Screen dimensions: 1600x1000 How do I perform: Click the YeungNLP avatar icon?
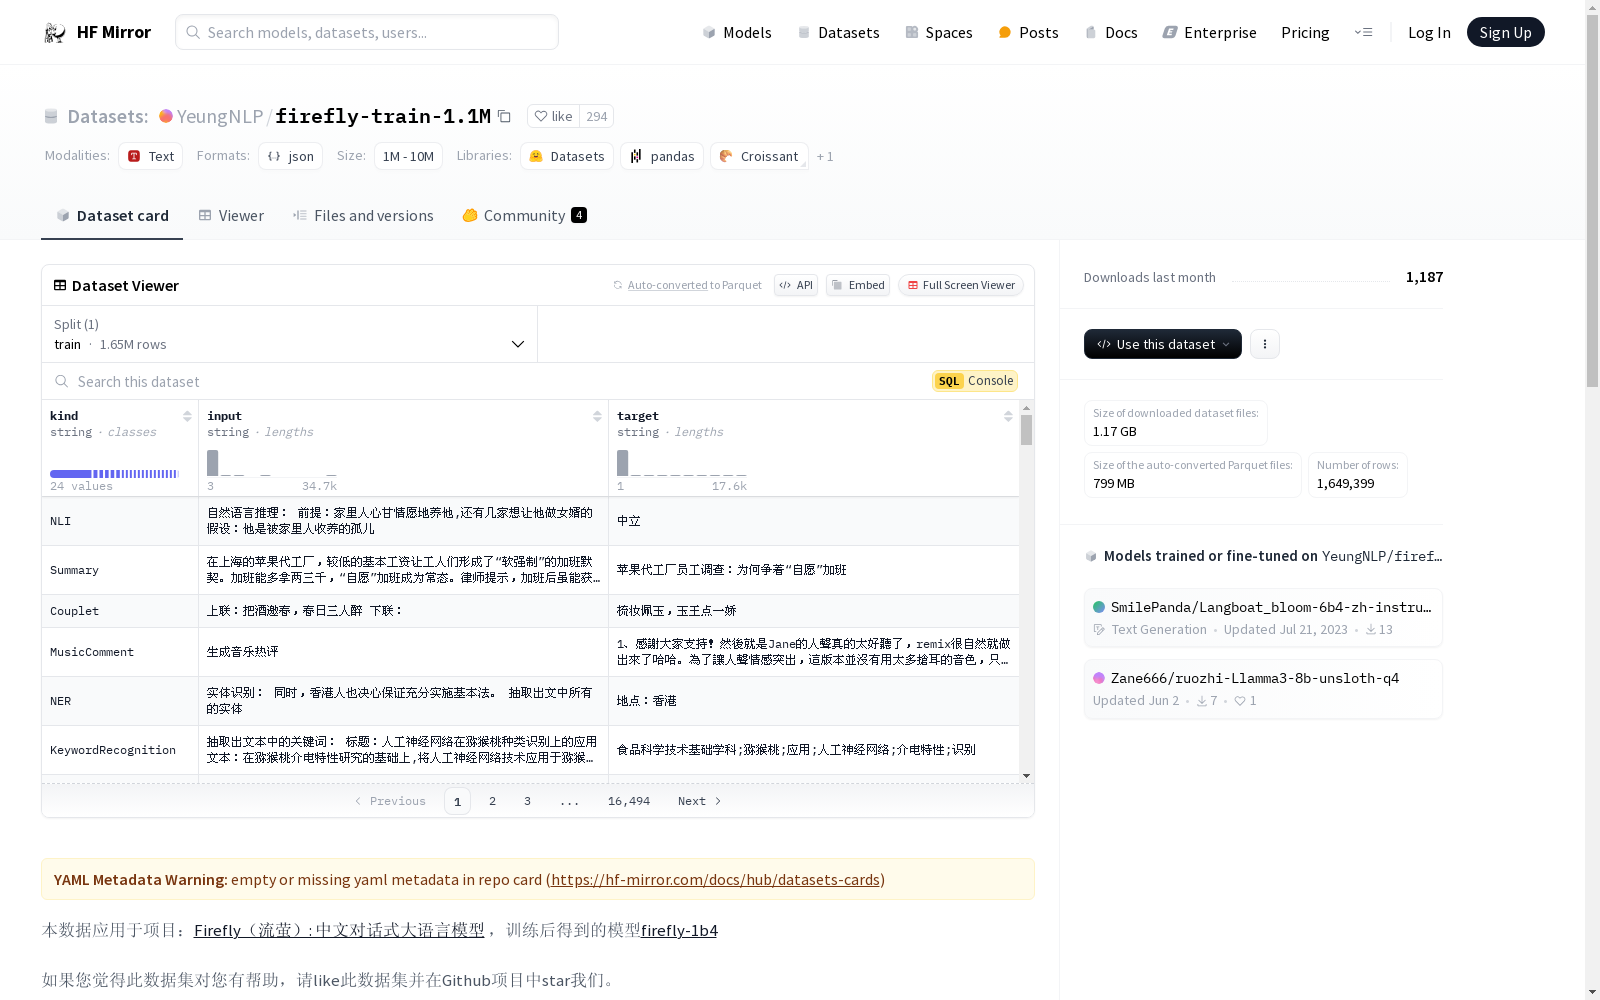pos(166,116)
